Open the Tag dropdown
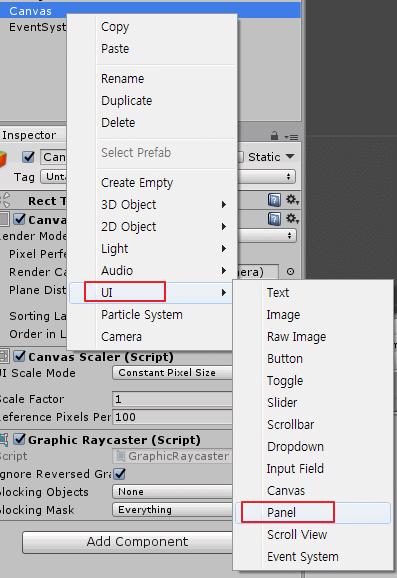397x578 pixels. (x=53, y=177)
